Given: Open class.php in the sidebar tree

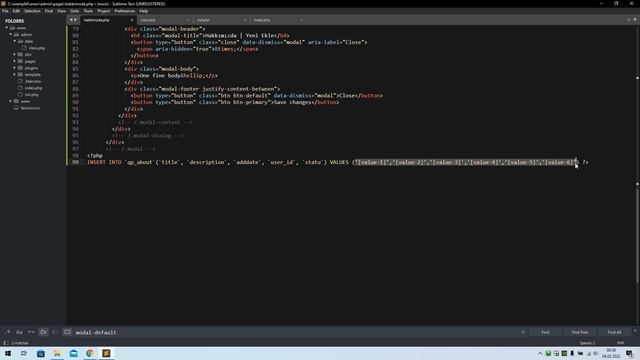Looking at the screenshot, I should (x=37, y=48).
